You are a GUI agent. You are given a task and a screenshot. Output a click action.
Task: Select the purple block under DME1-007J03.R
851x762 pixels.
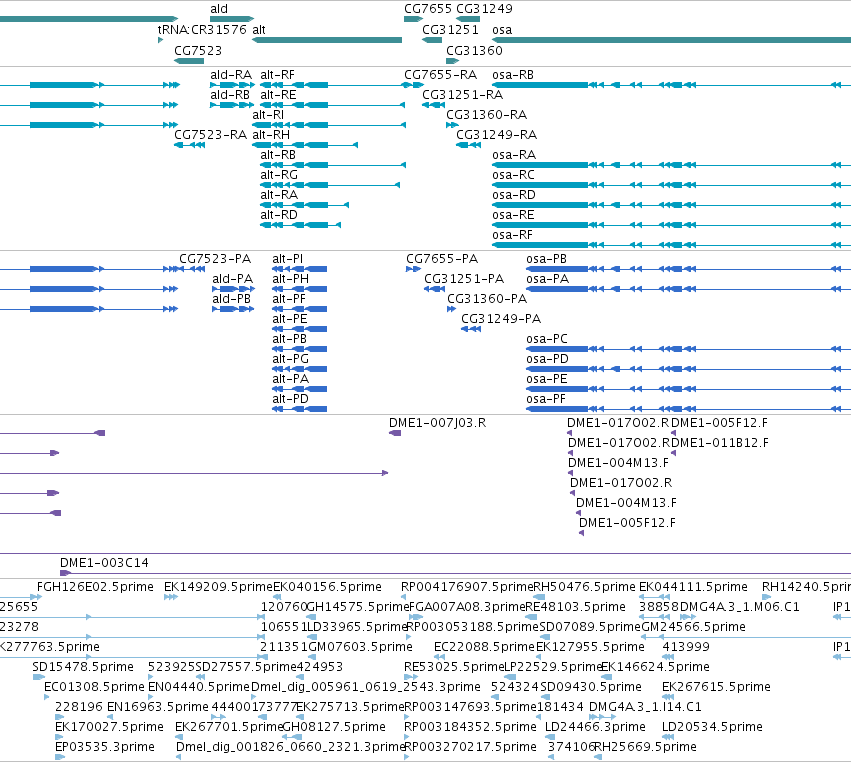pos(395,433)
